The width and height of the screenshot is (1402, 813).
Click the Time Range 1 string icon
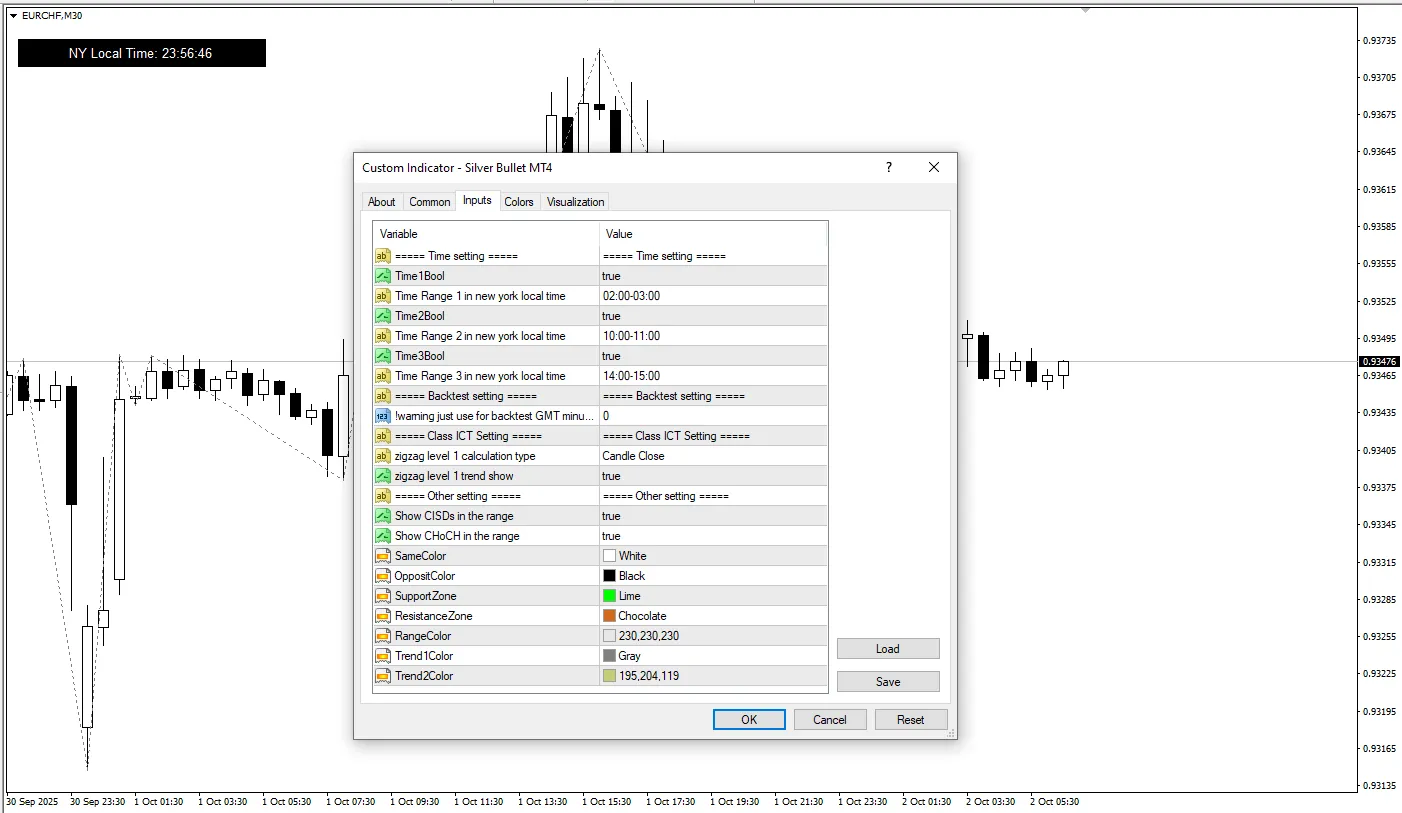382,296
